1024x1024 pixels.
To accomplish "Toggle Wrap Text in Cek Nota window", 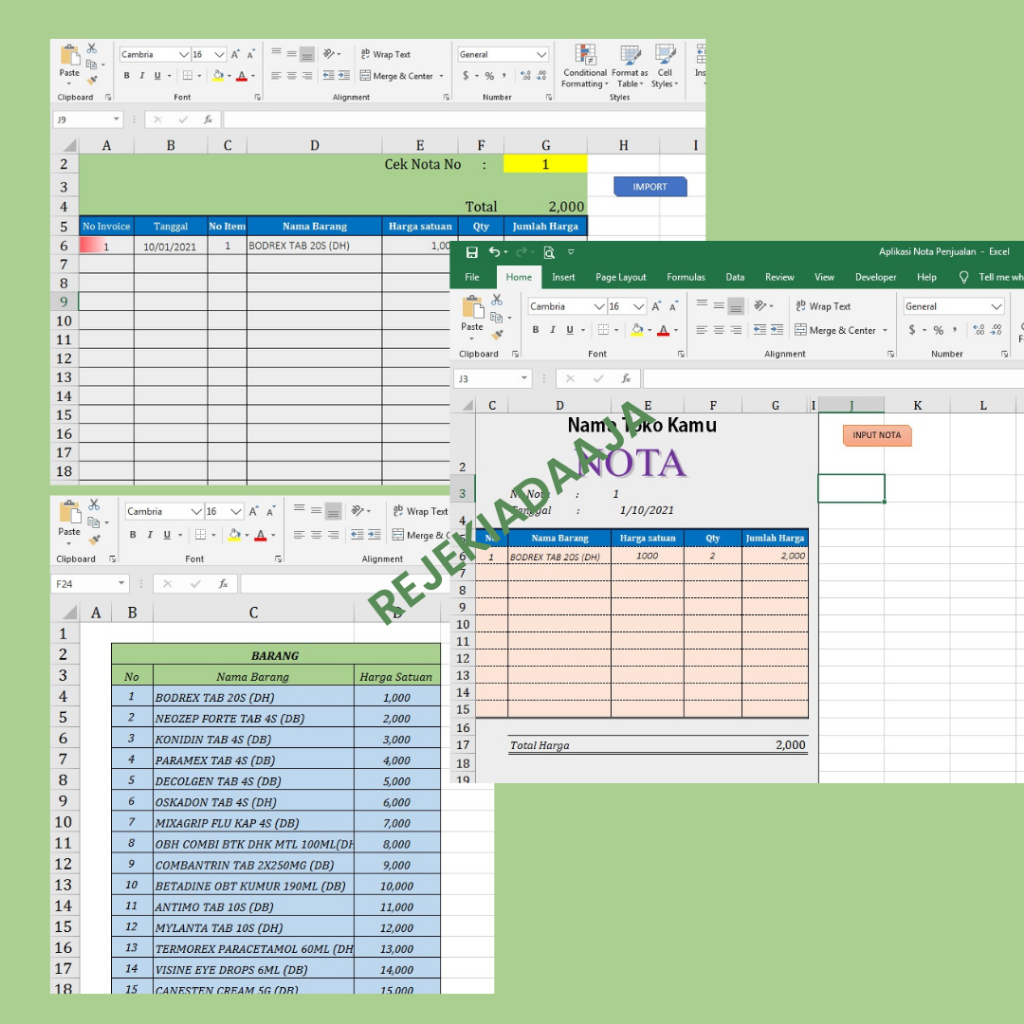I will (x=385, y=54).
